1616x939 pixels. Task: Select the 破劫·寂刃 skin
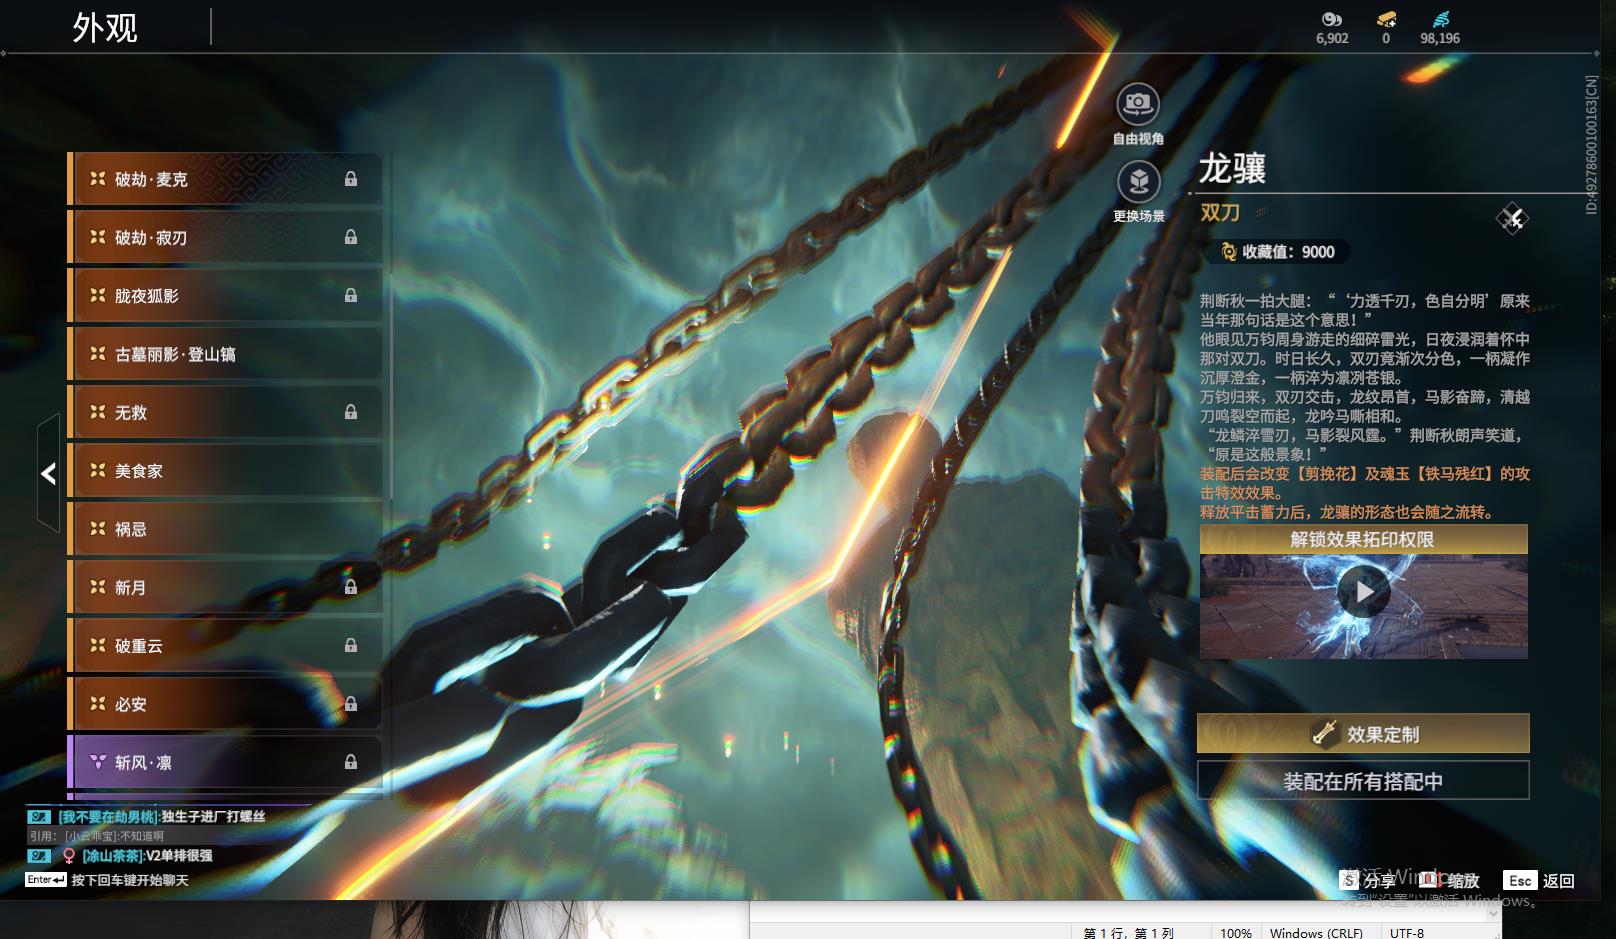225,237
